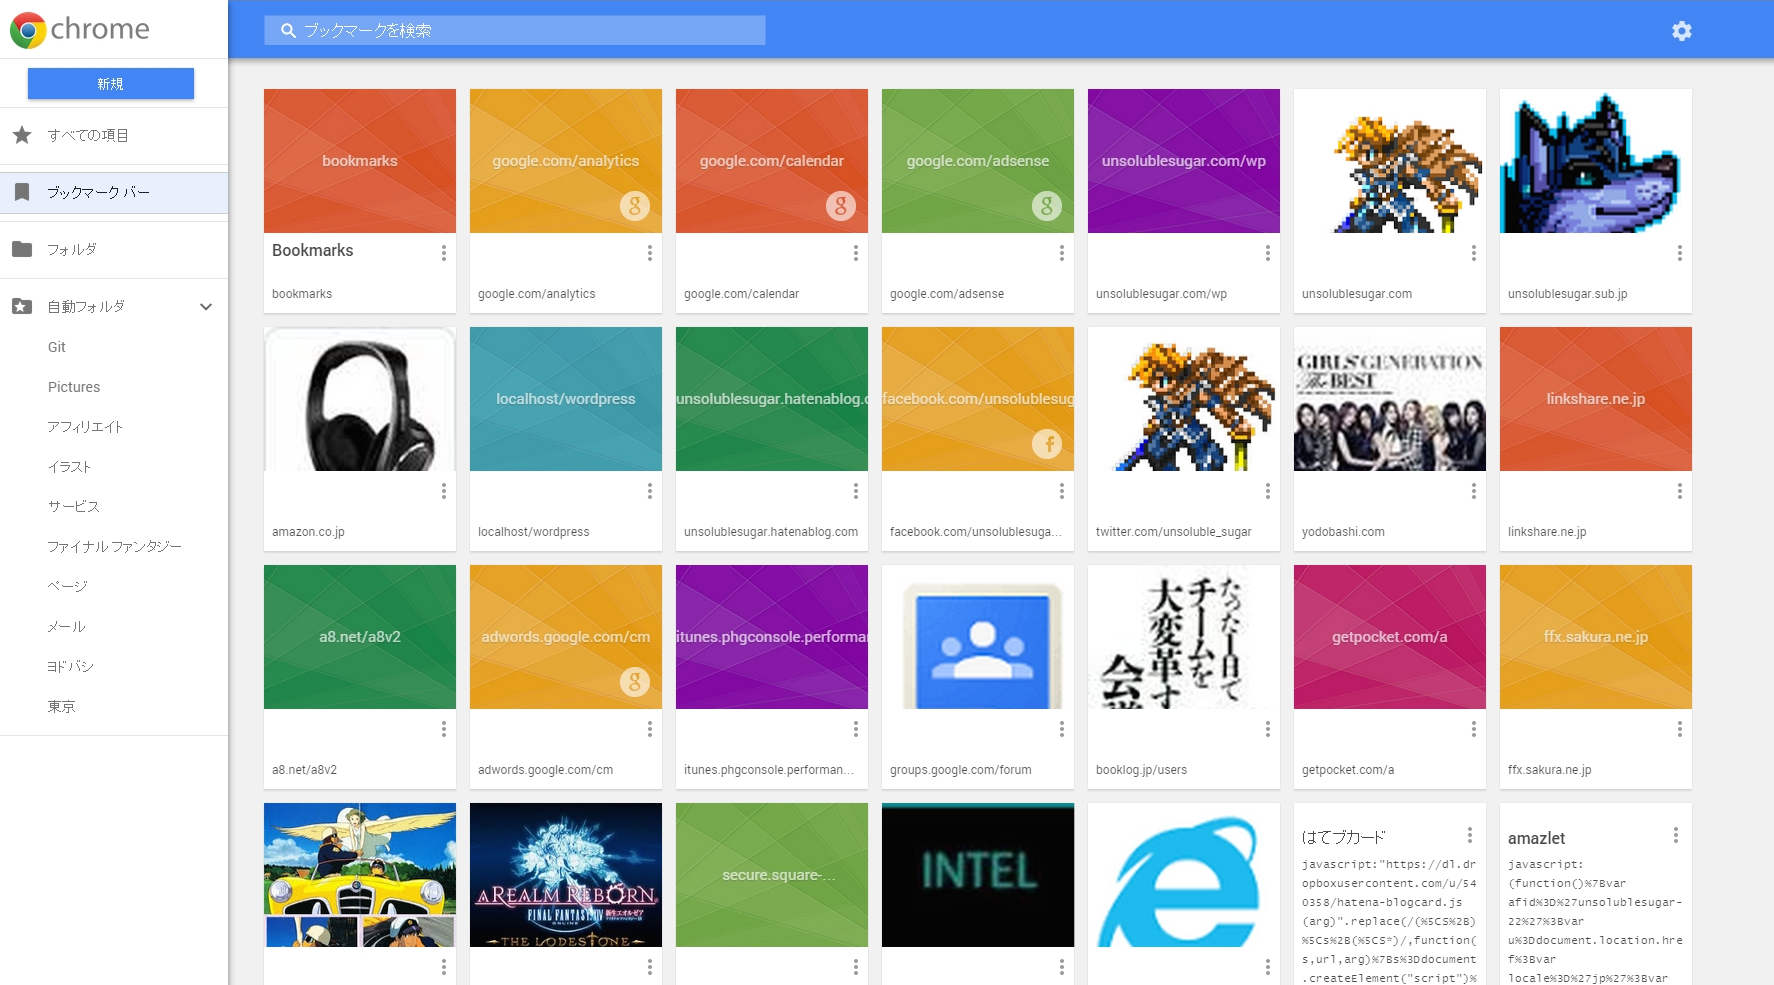
Task: Click the folder icon beside フォルダ
Action: point(22,249)
